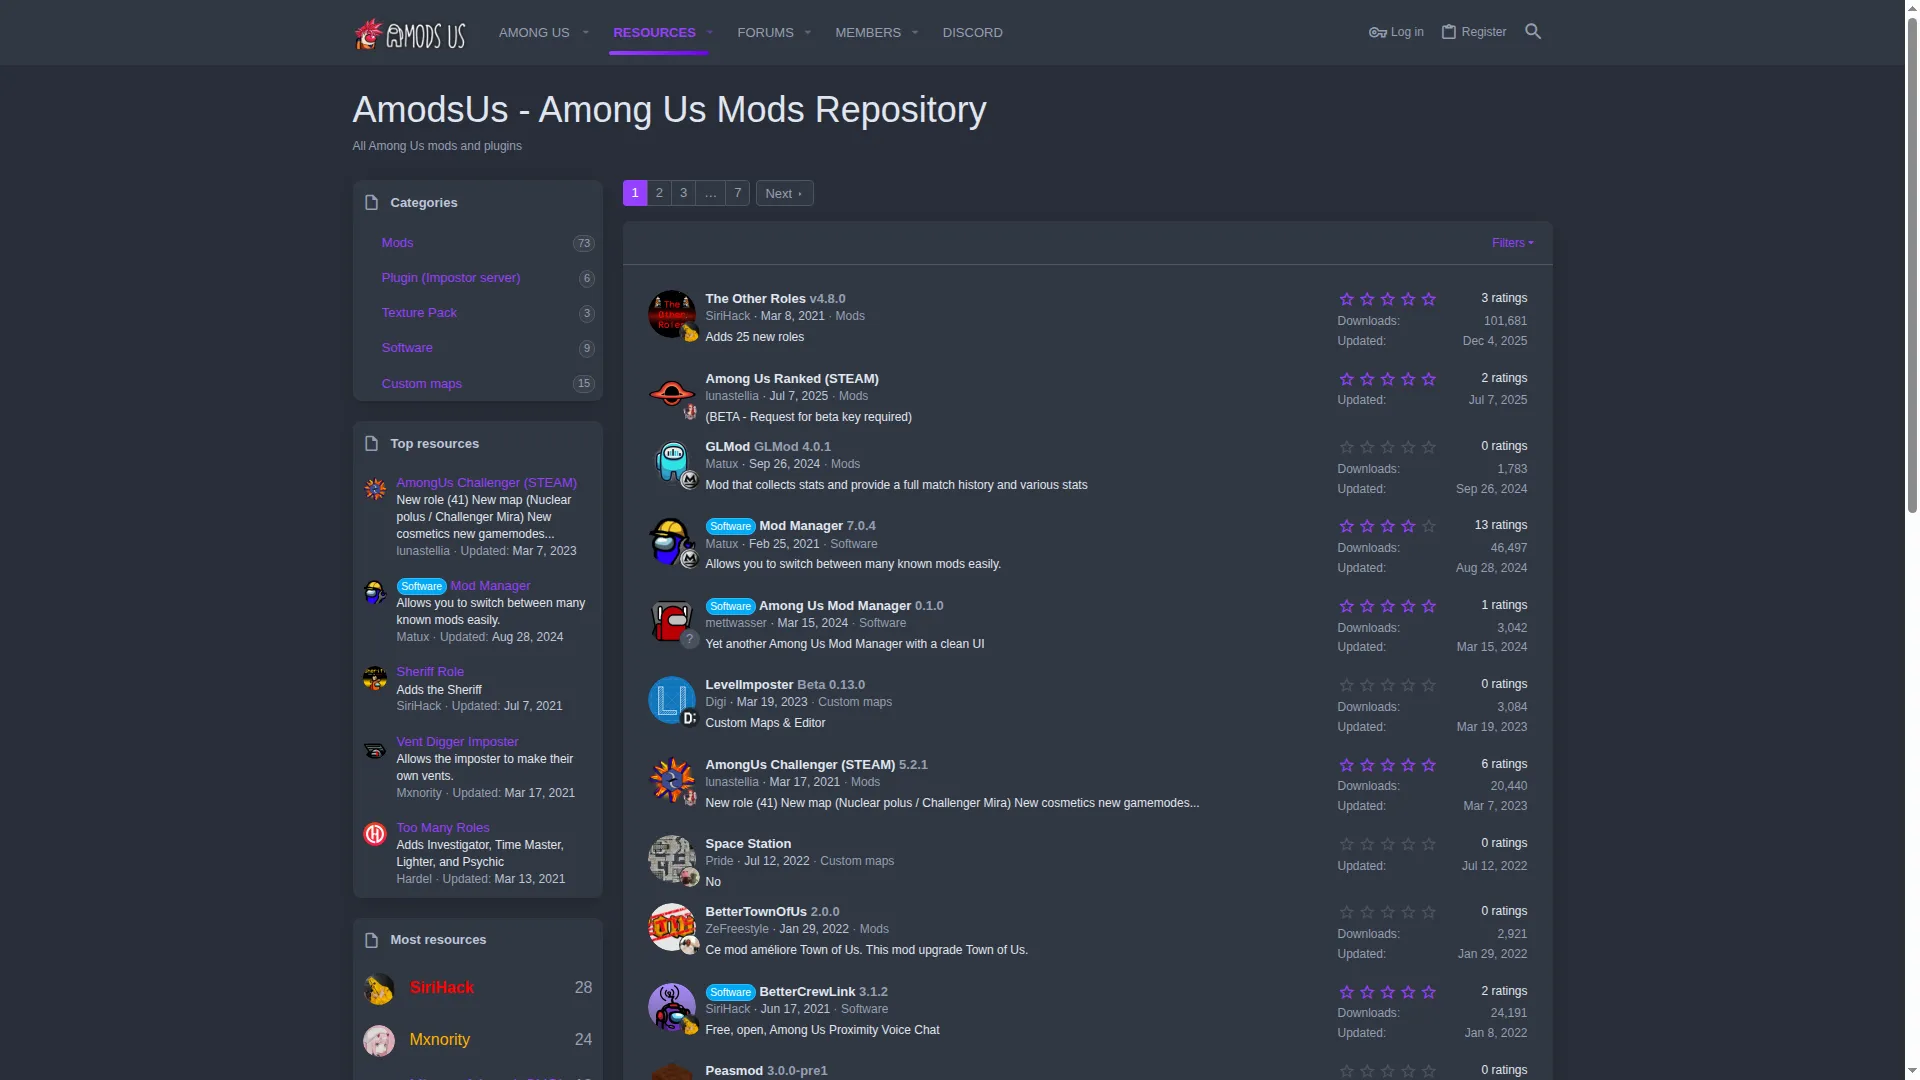Viewport: 1920px width, 1080px height.
Task: Open Among Us Ranked (STEAM) resource icon
Action: click(x=672, y=394)
